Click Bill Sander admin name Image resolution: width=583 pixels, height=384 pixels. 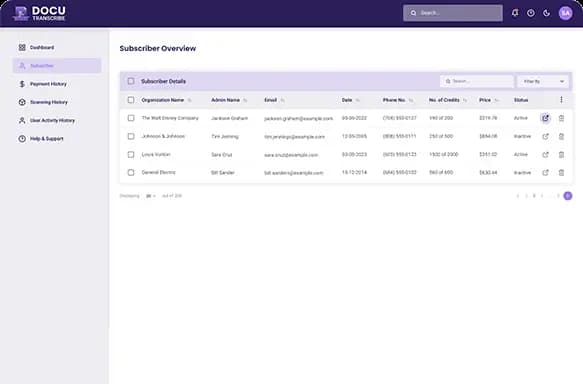pos(223,172)
